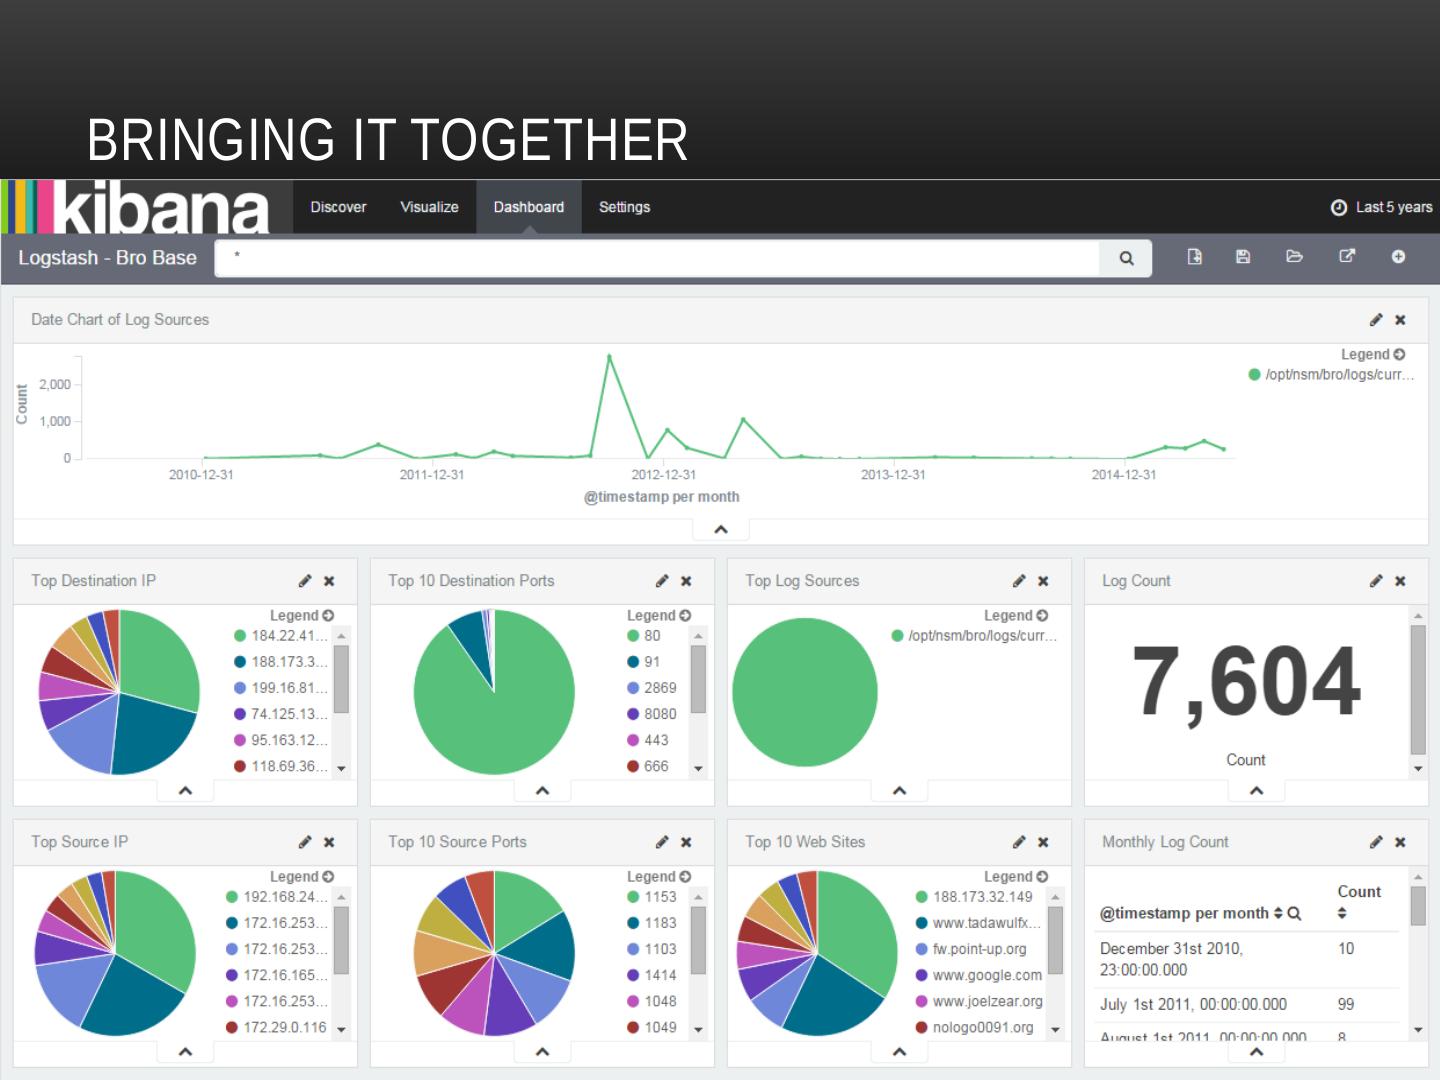Expand the Top 10 Source Ports spy chevron
The width and height of the screenshot is (1440, 1080).
(x=542, y=1052)
